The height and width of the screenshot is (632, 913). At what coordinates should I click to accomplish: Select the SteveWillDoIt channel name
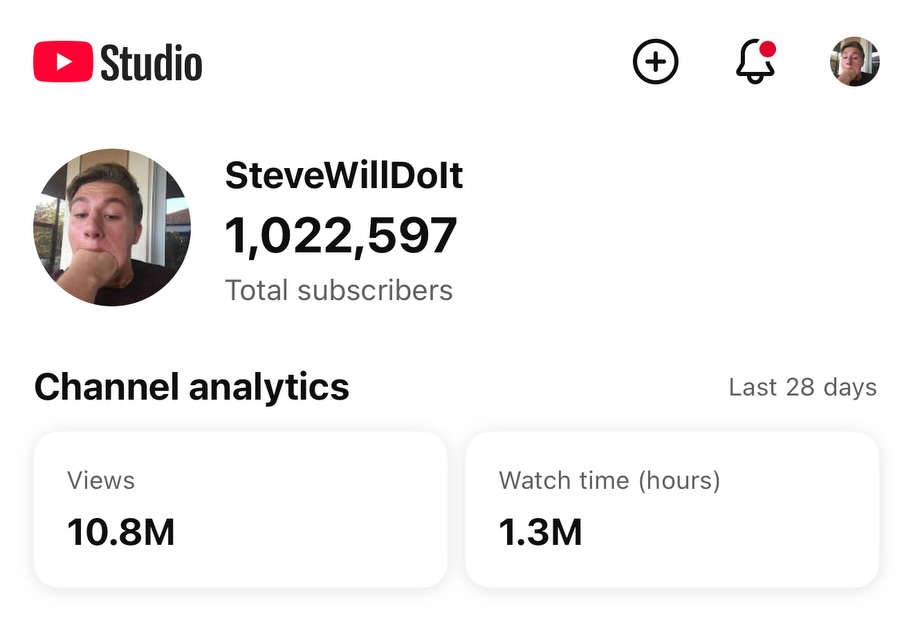point(344,176)
